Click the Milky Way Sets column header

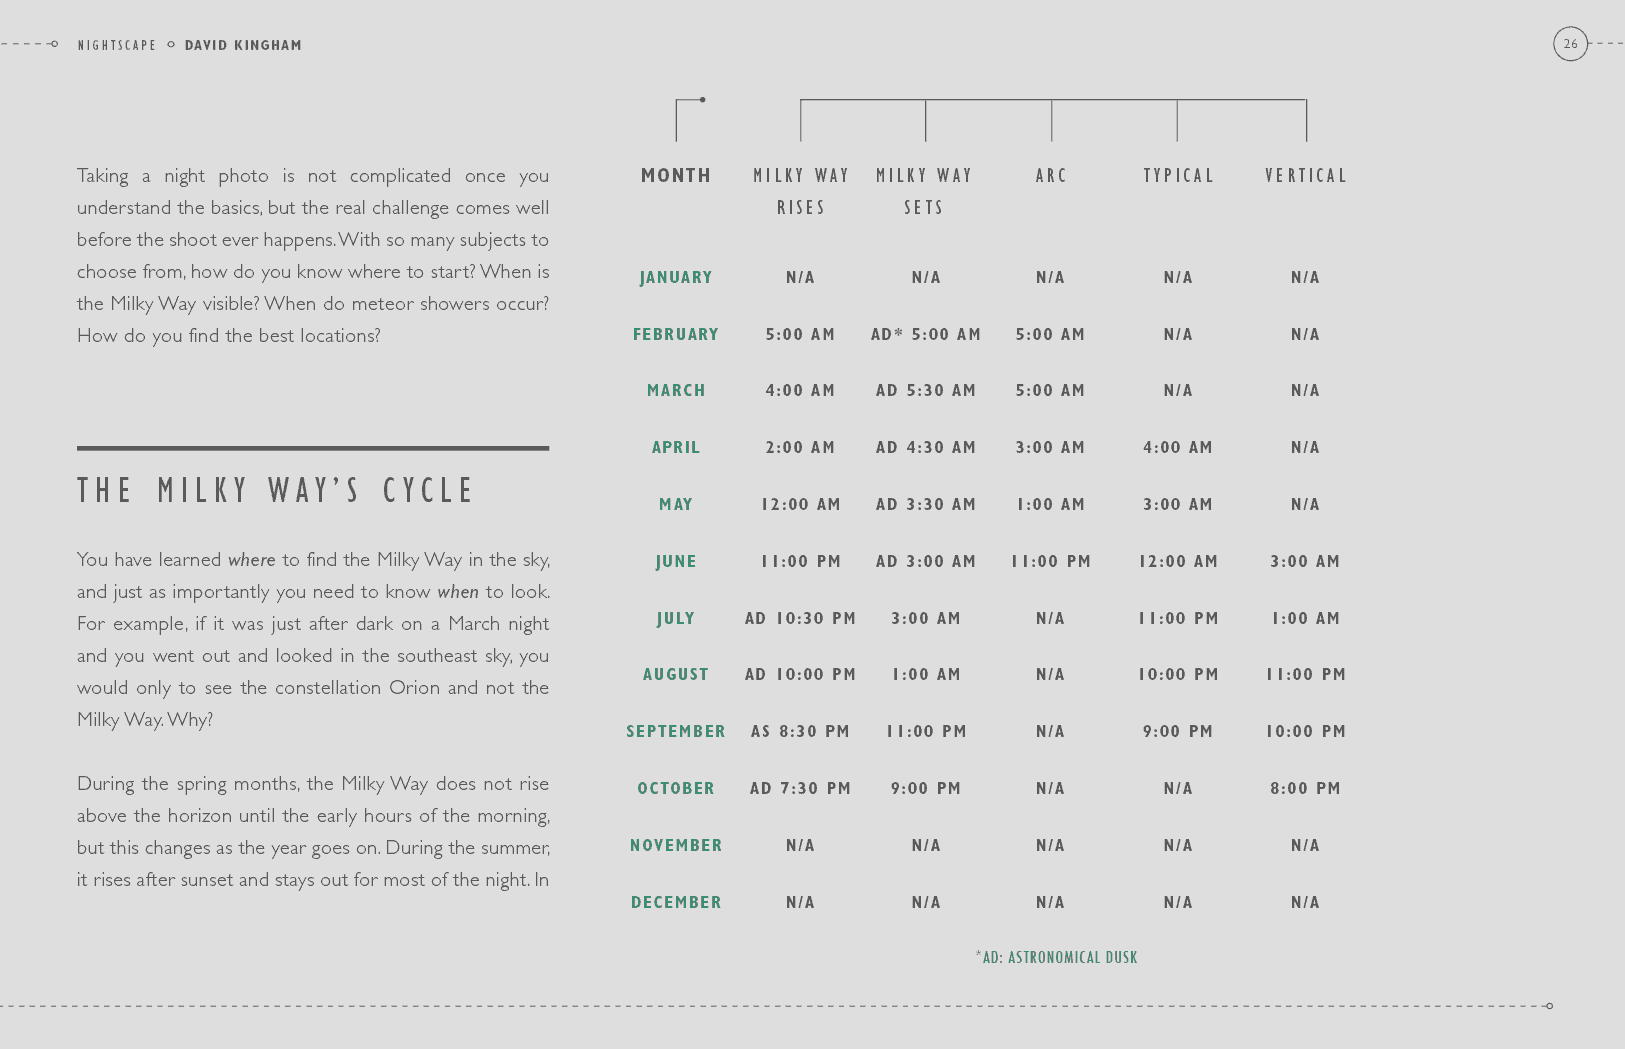click(924, 191)
